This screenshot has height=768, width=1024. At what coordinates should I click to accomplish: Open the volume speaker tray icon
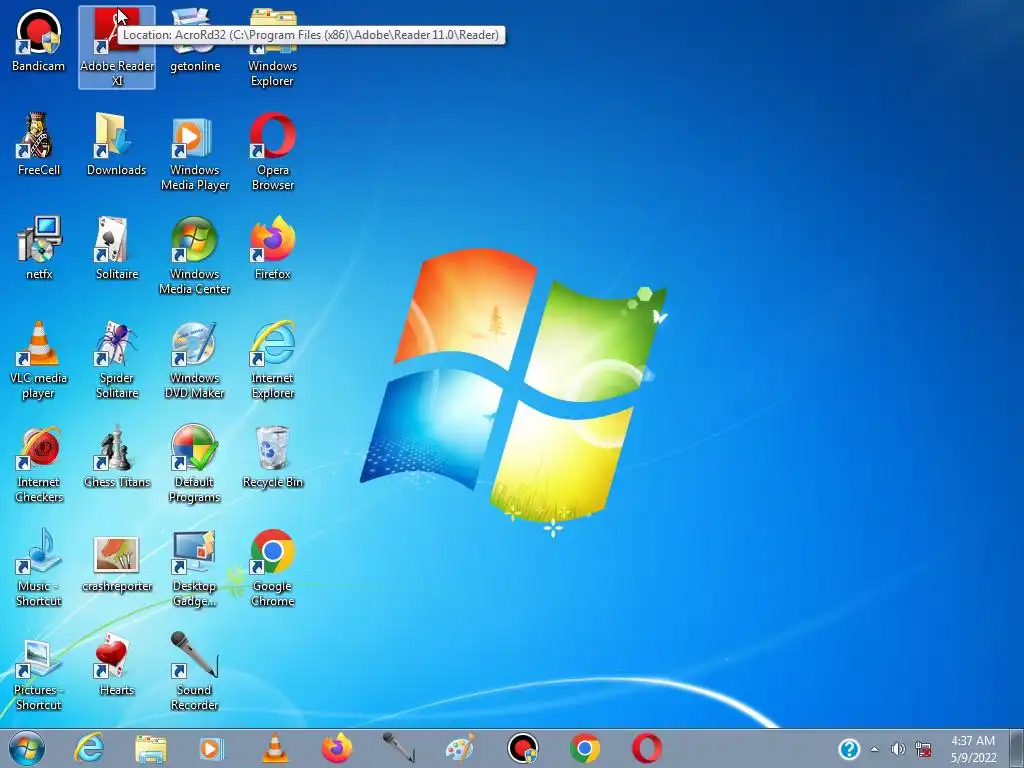[x=899, y=749]
